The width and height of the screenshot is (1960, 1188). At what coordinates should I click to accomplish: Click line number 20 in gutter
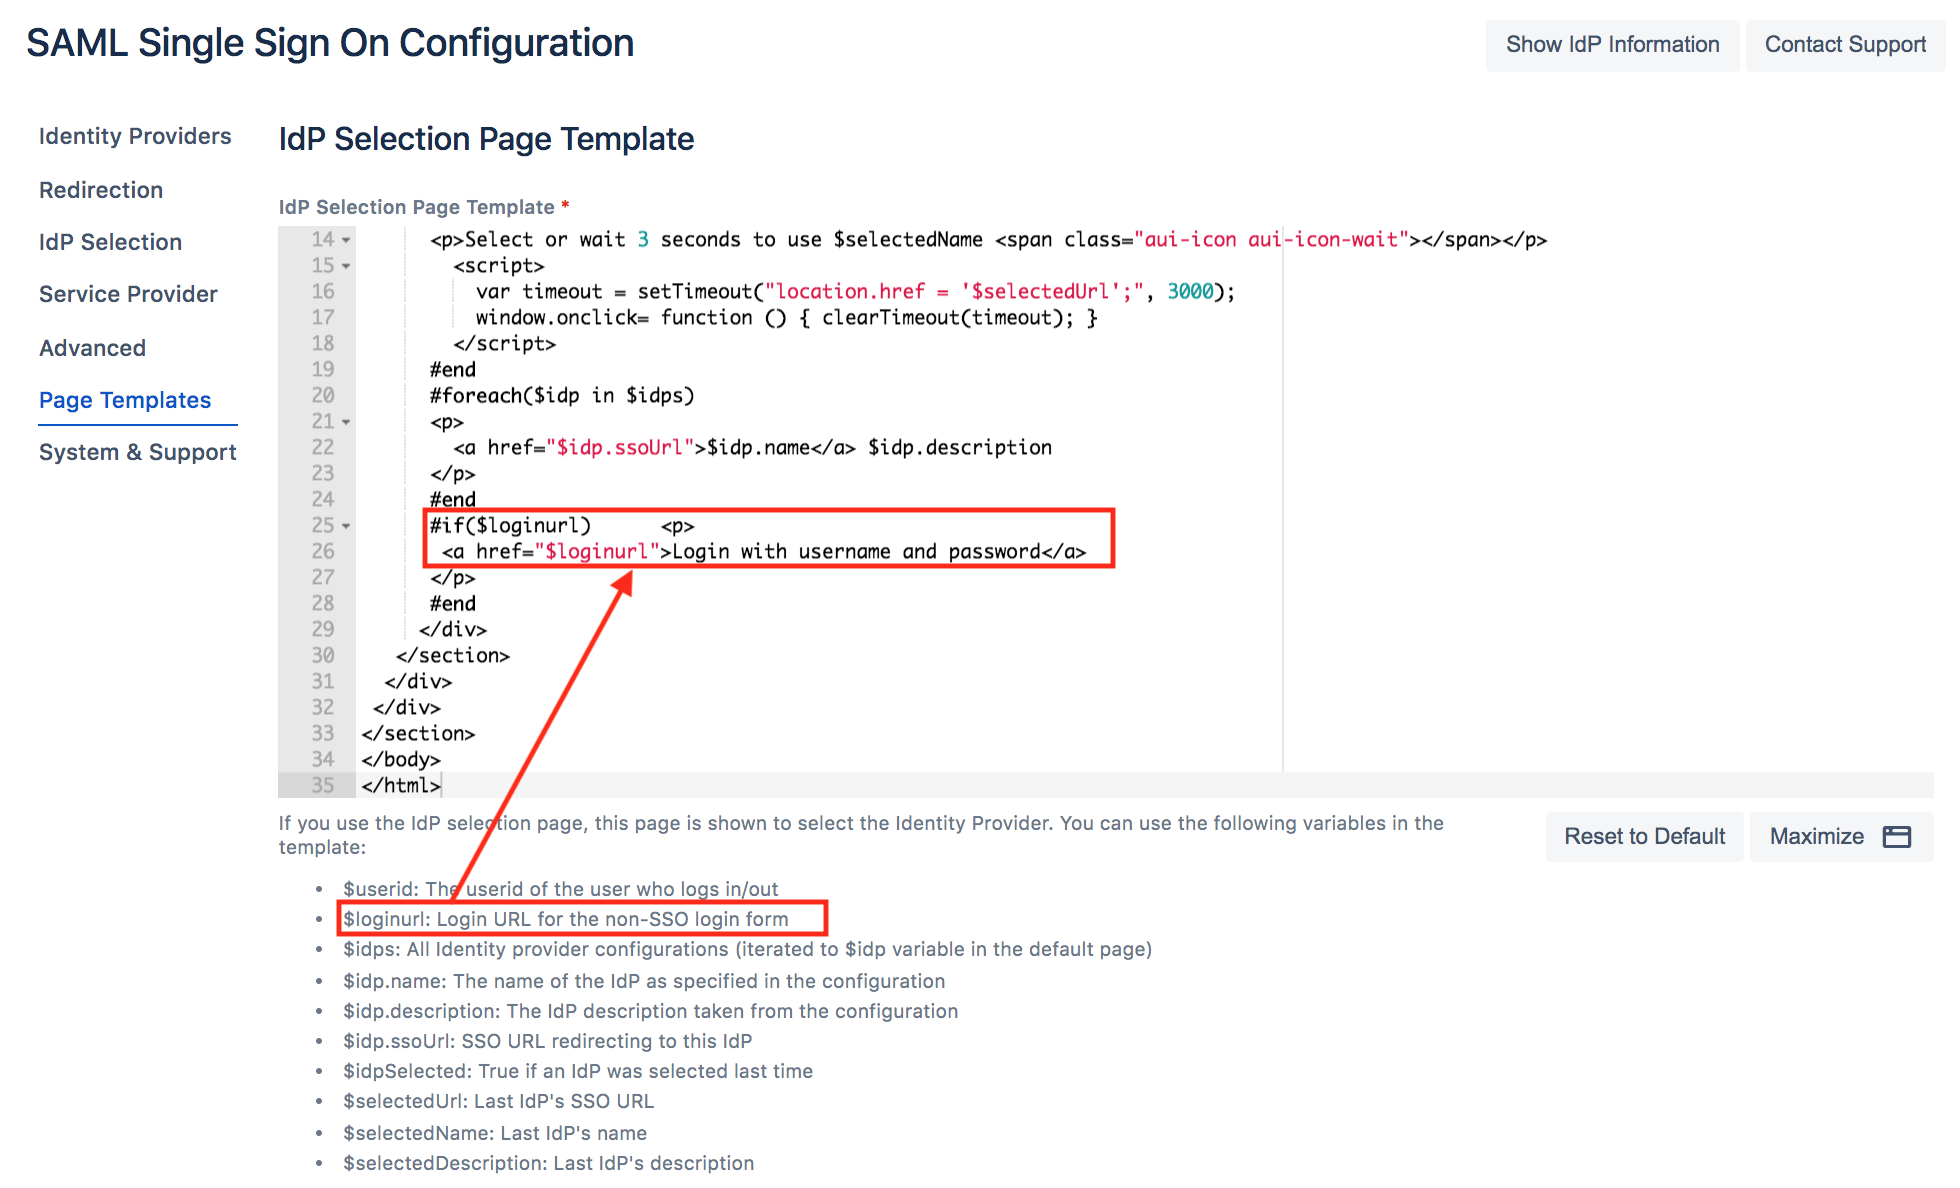click(322, 396)
